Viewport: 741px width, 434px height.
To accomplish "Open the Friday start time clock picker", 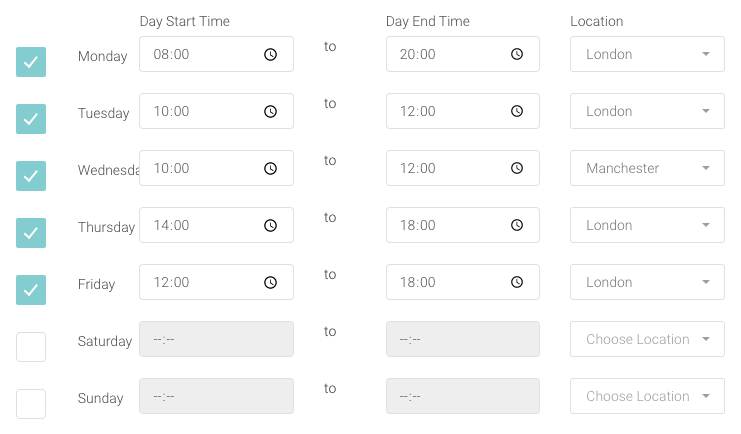I will coord(270,283).
